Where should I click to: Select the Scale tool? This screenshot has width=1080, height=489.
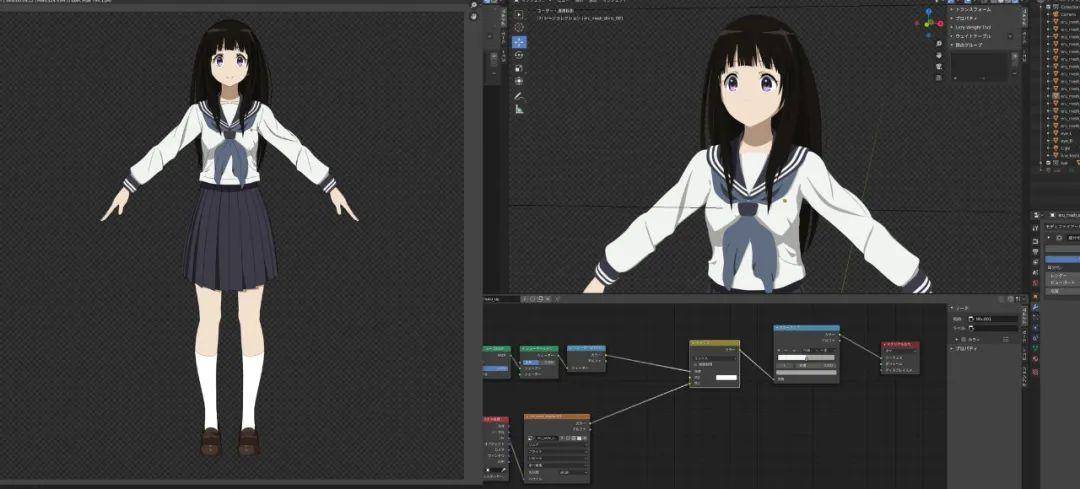coord(519,67)
